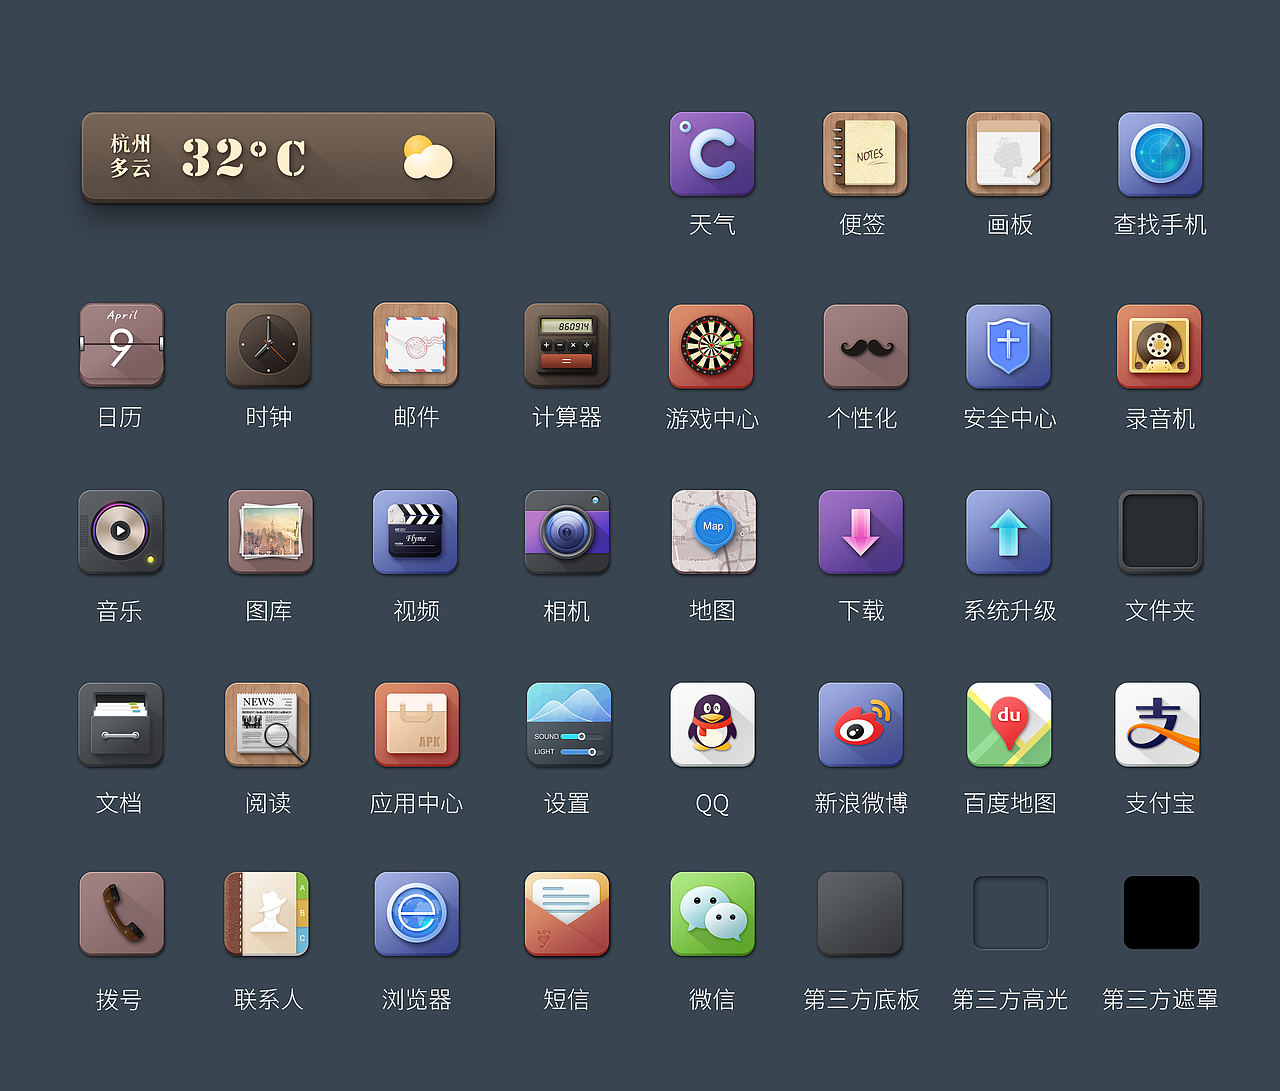Click the "第三方遮罩" label text

[1160, 999]
